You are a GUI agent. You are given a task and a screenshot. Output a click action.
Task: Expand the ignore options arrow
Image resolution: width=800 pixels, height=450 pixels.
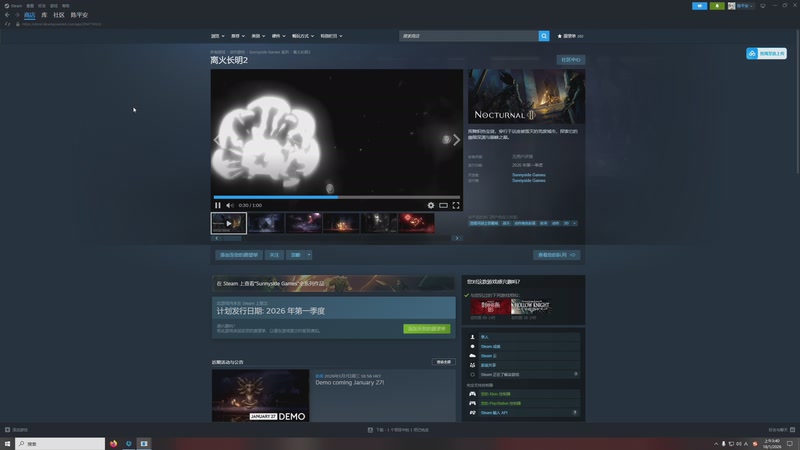(309, 255)
